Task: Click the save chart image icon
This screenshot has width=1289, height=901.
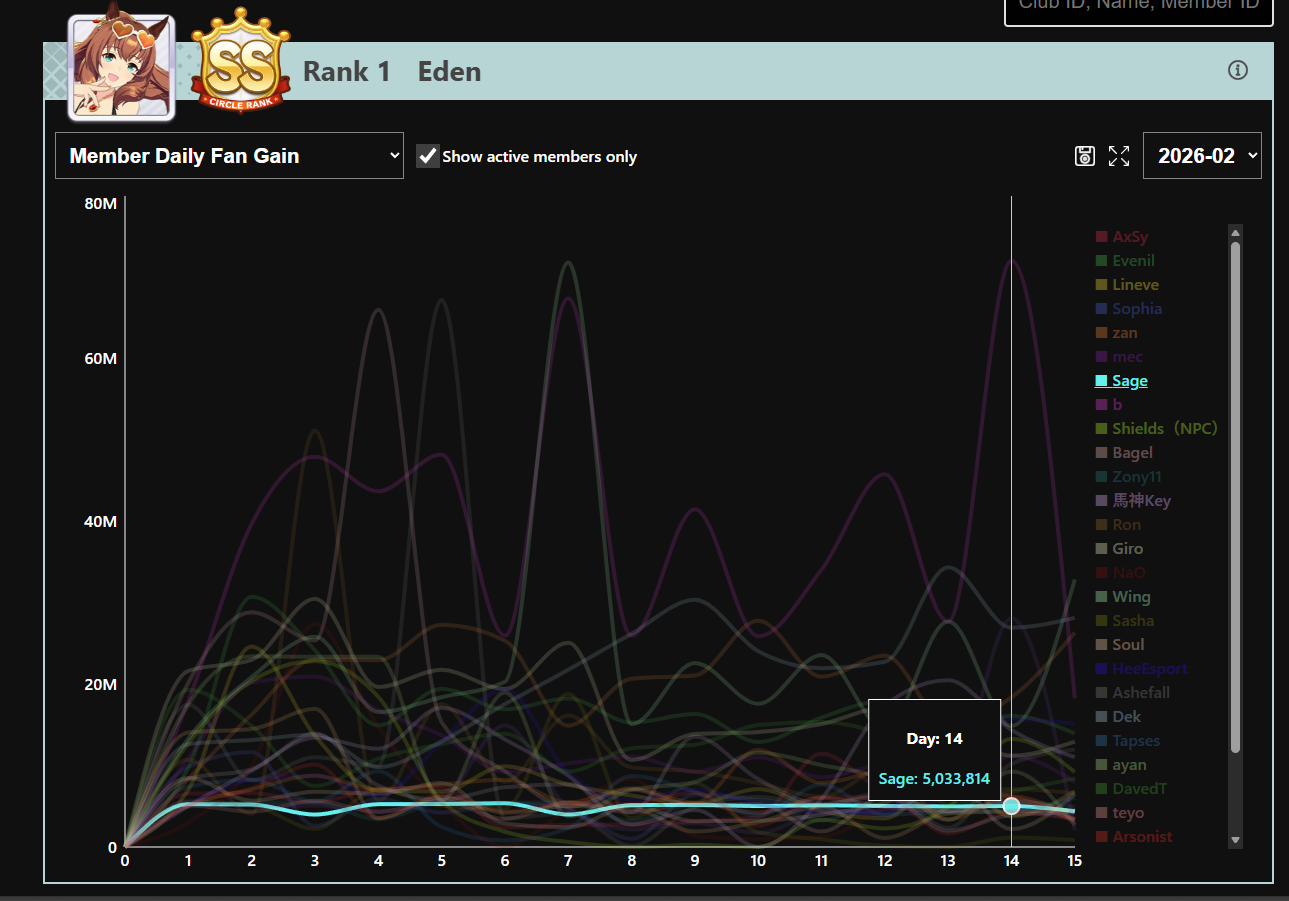Action: [x=1085, y=155]
